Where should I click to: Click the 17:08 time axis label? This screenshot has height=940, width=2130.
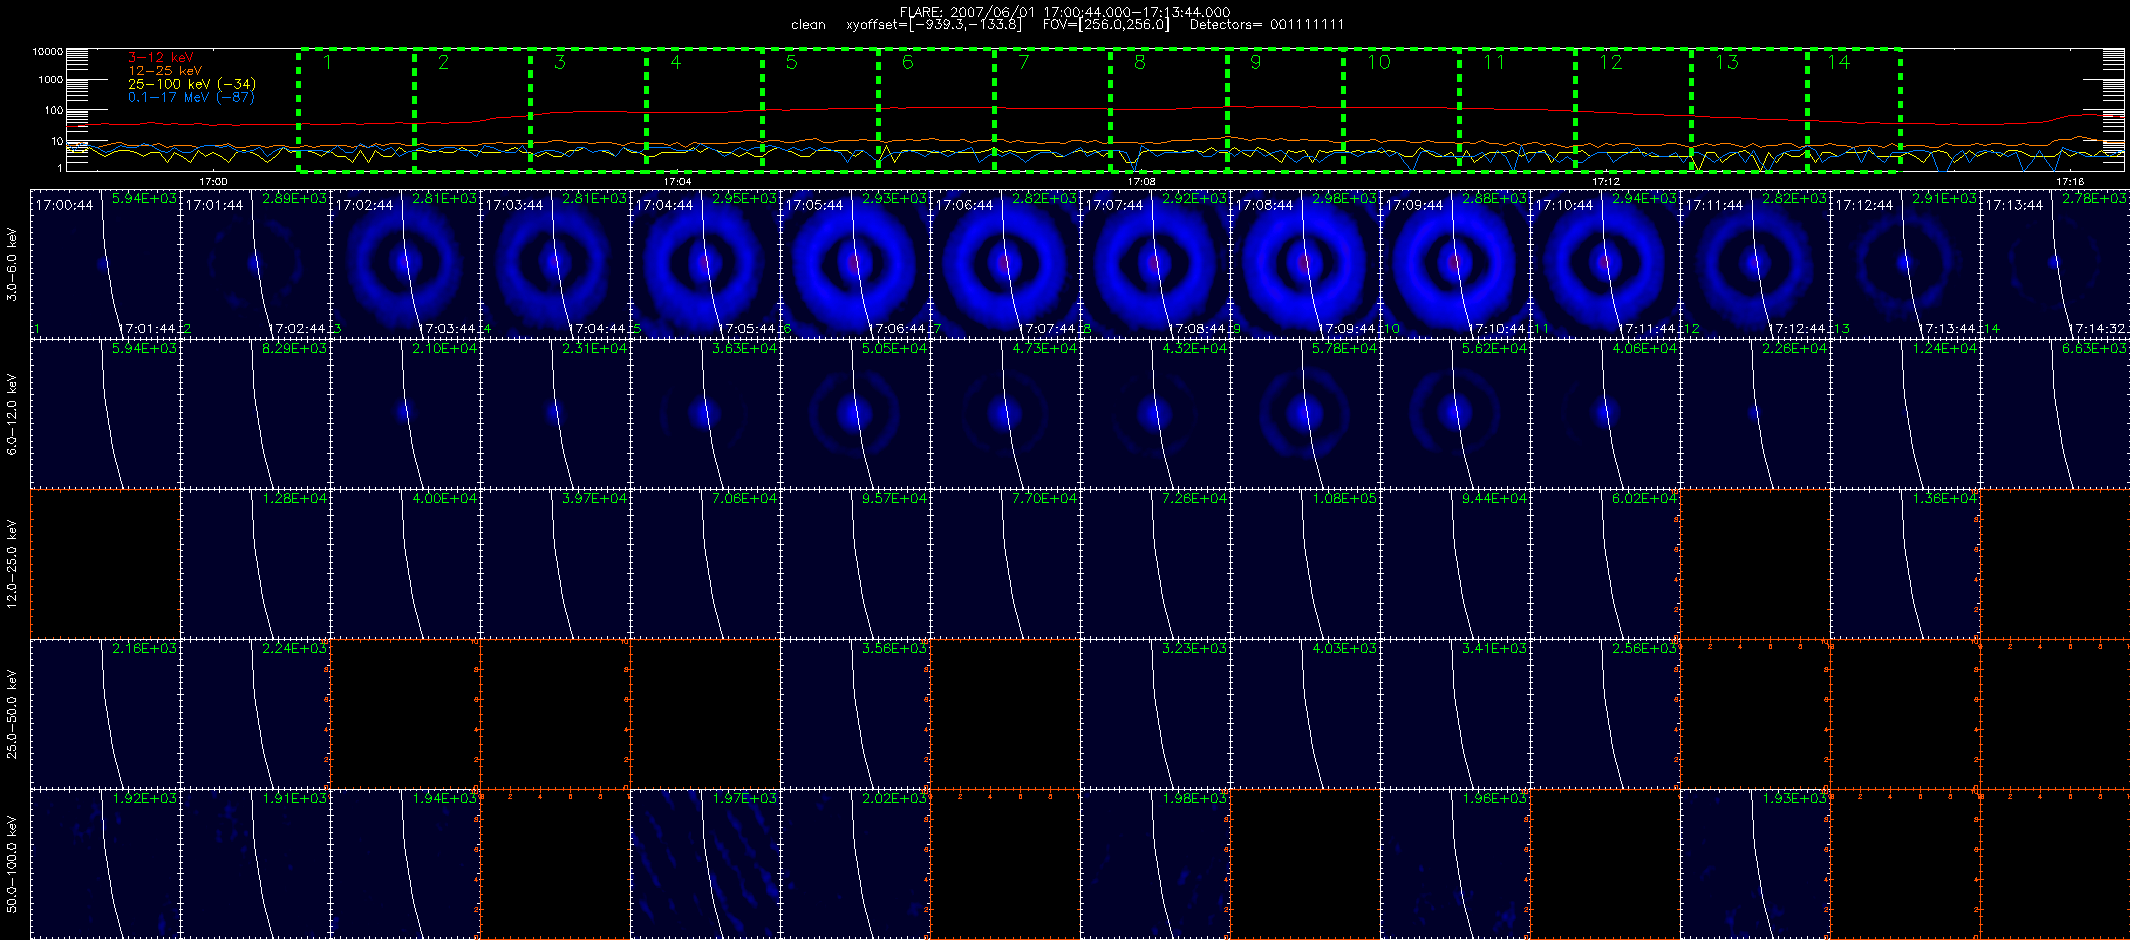pyautogui.click(x=1141, y=182)
